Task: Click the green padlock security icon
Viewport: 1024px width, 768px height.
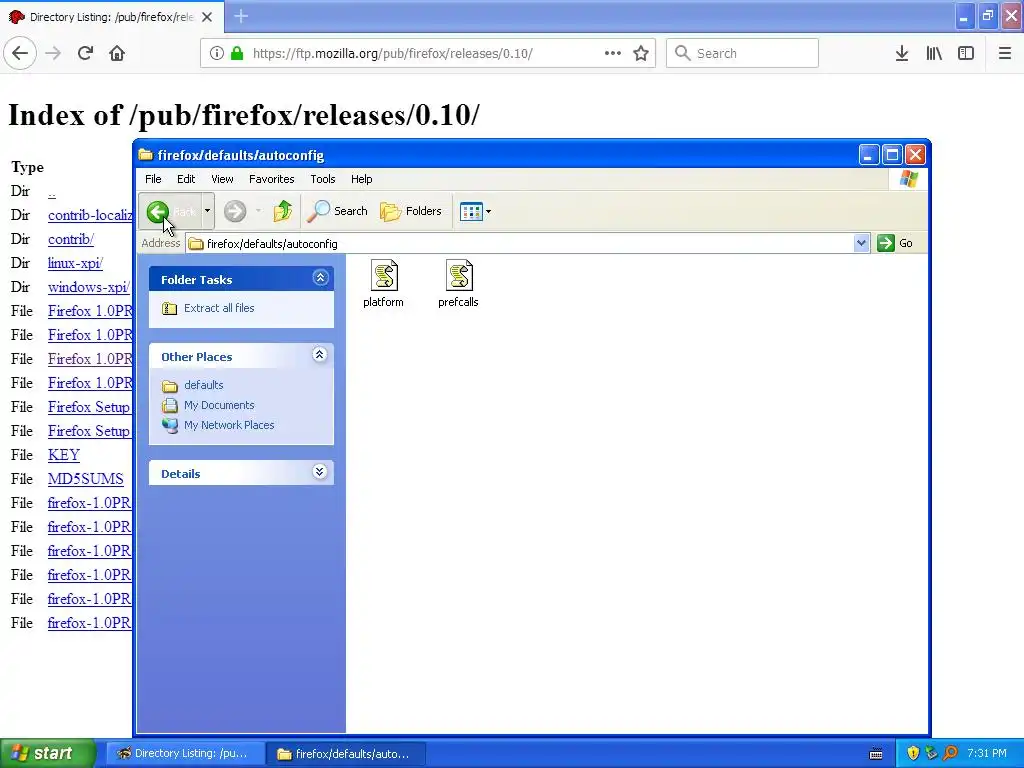Action: tap(237, 53)
